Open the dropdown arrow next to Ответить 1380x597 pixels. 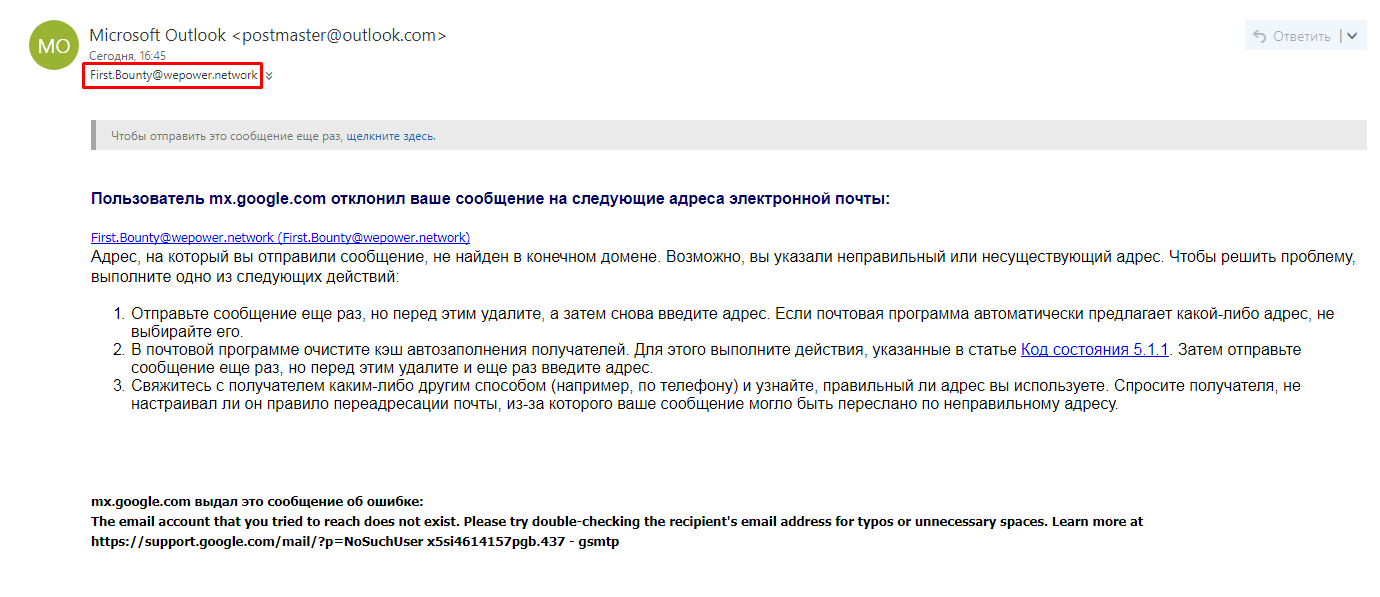click(1352, 36)
